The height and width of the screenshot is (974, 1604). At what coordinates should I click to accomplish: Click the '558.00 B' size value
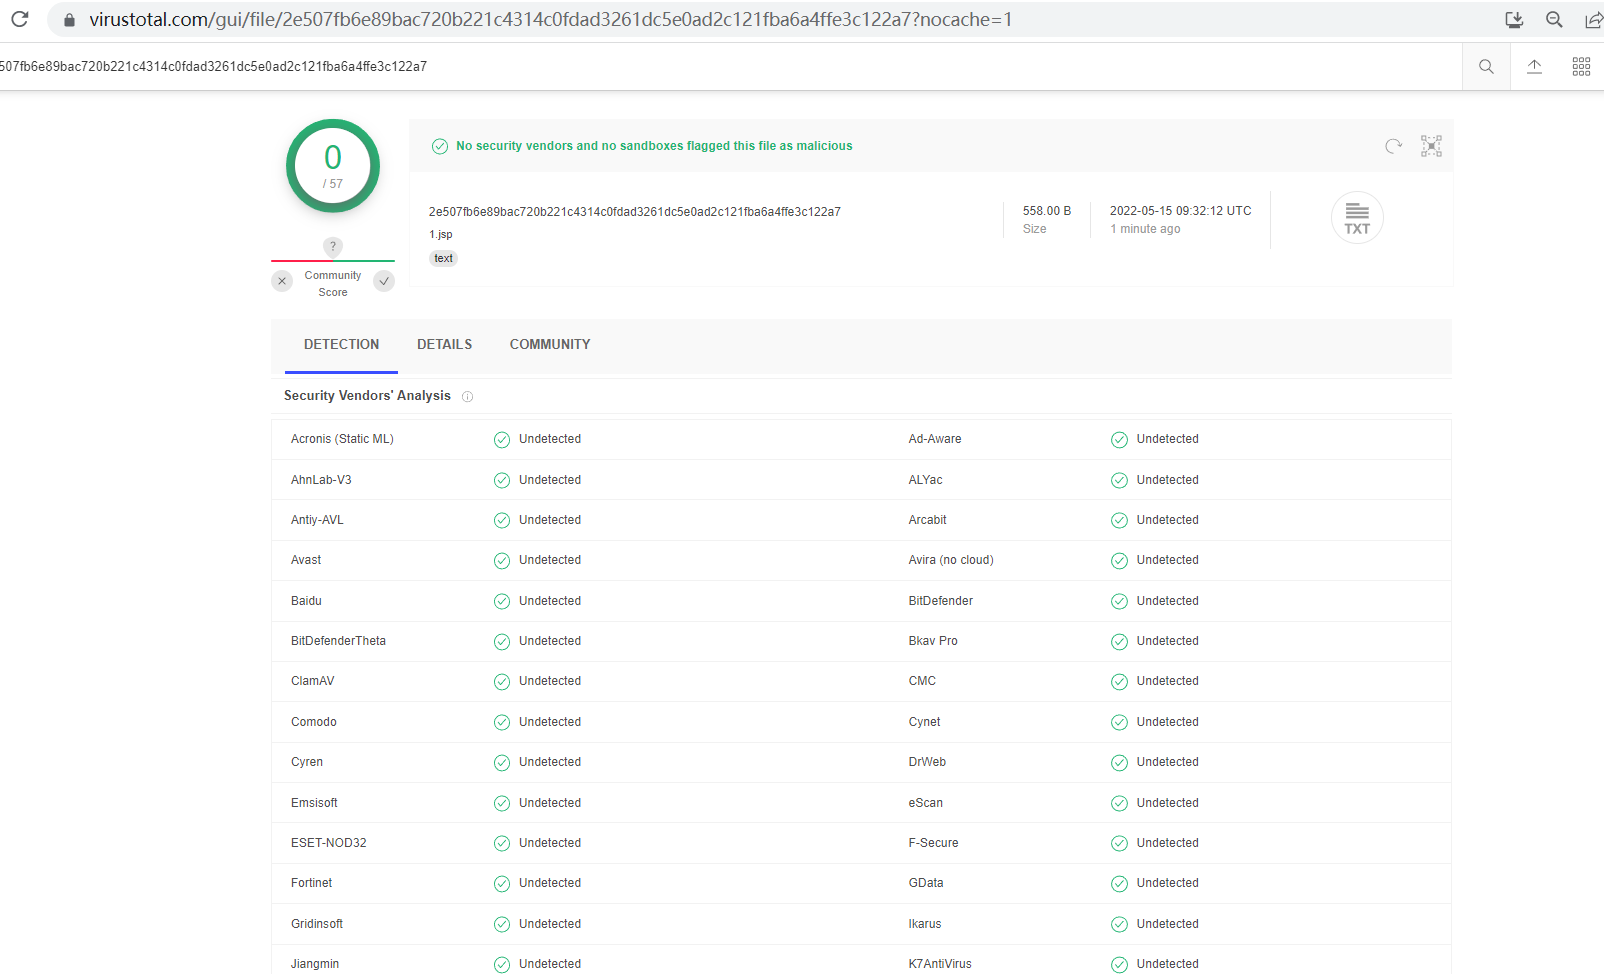pos(1047,211)
